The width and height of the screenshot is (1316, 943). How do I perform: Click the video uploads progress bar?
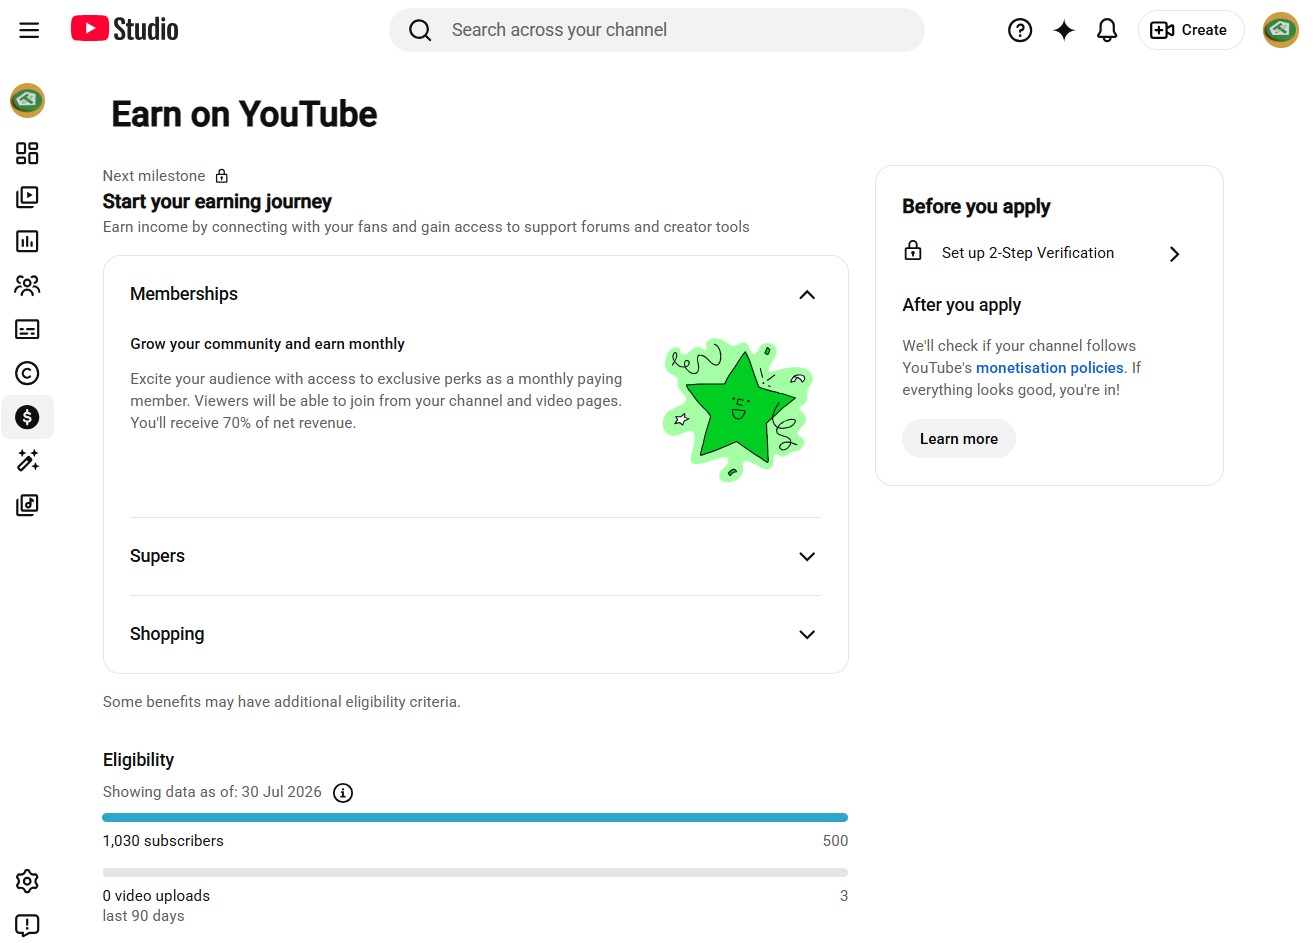475,873
